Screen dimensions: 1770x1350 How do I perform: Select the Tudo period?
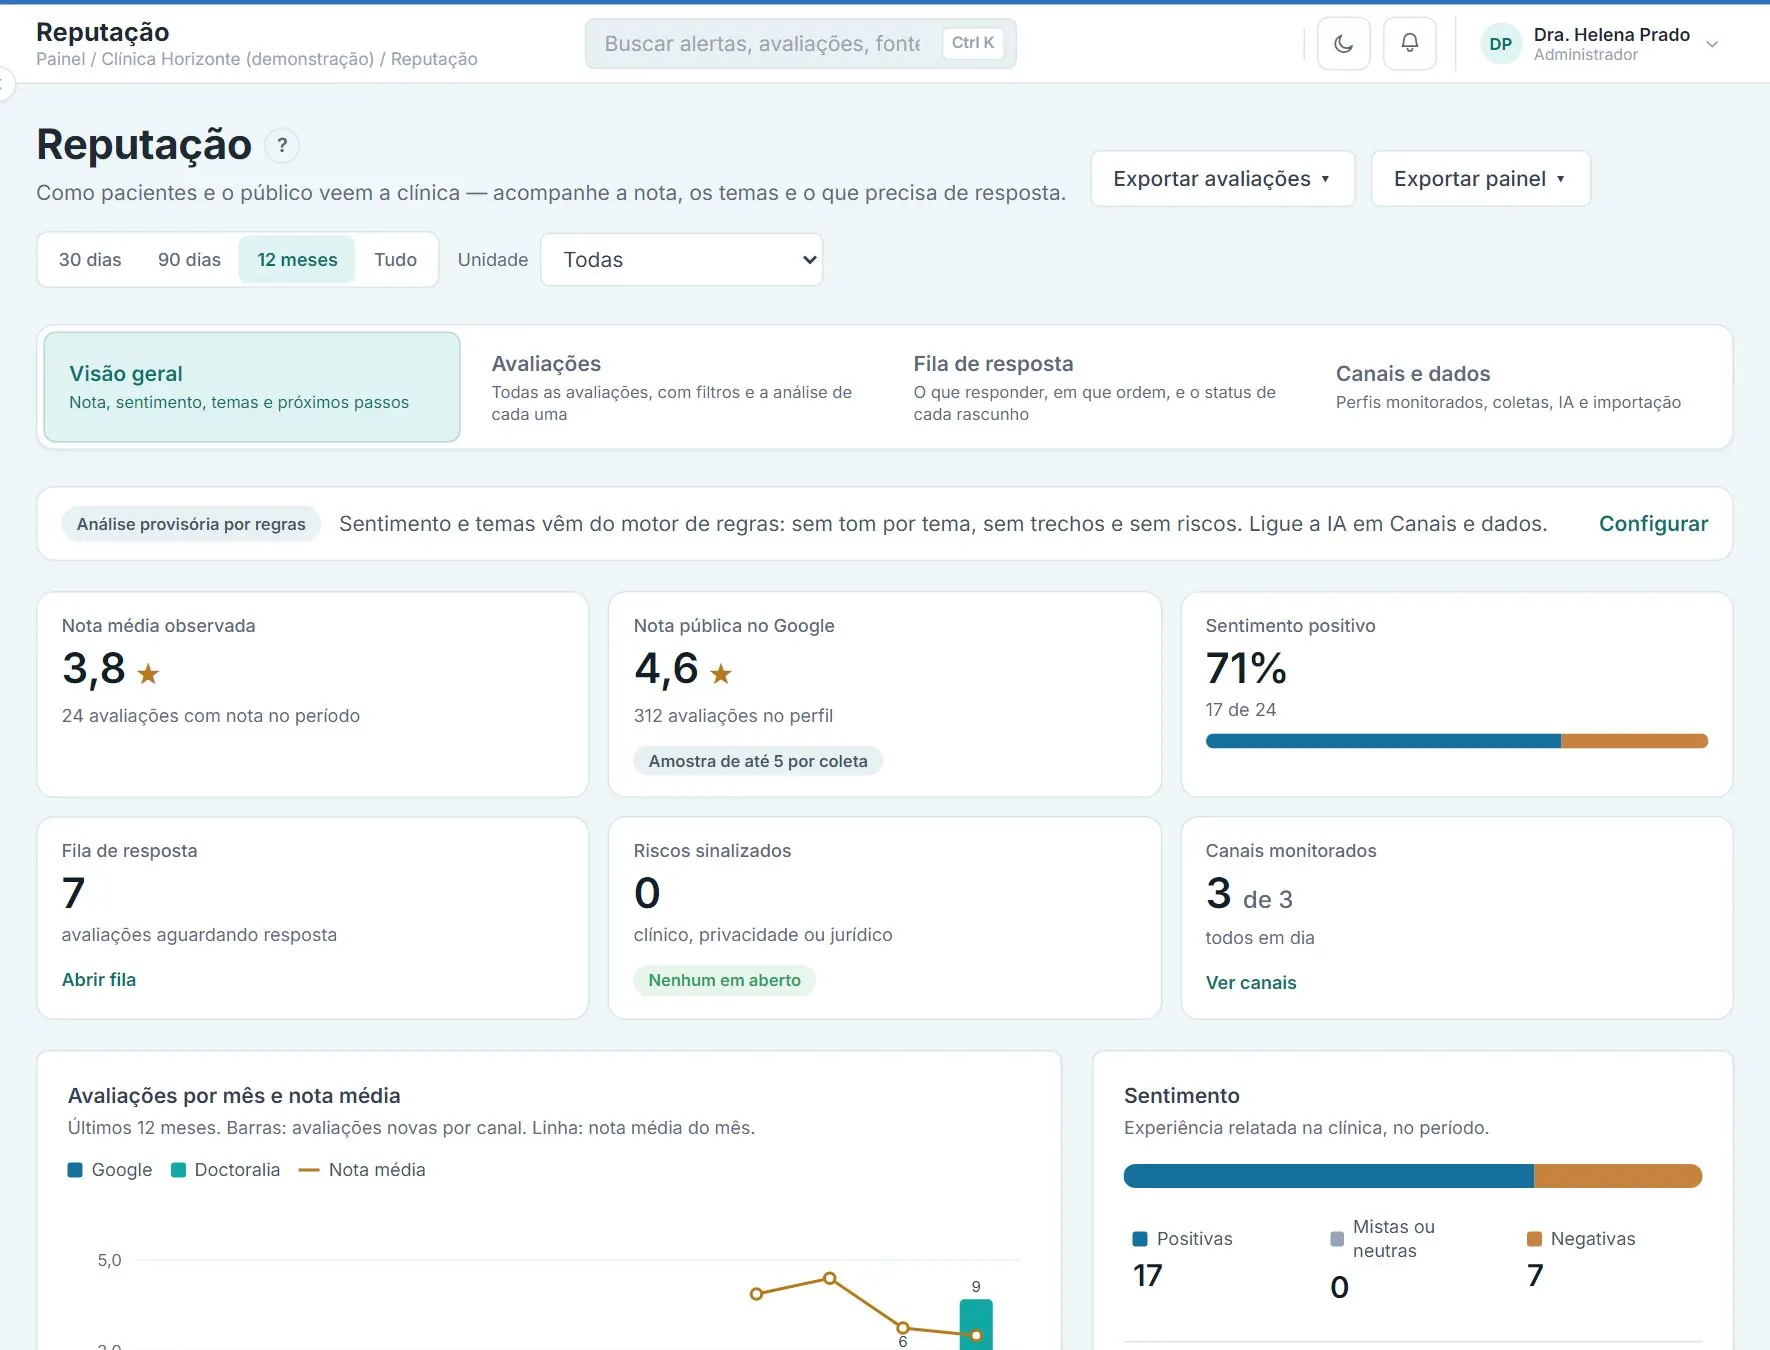tap(395, 260)
